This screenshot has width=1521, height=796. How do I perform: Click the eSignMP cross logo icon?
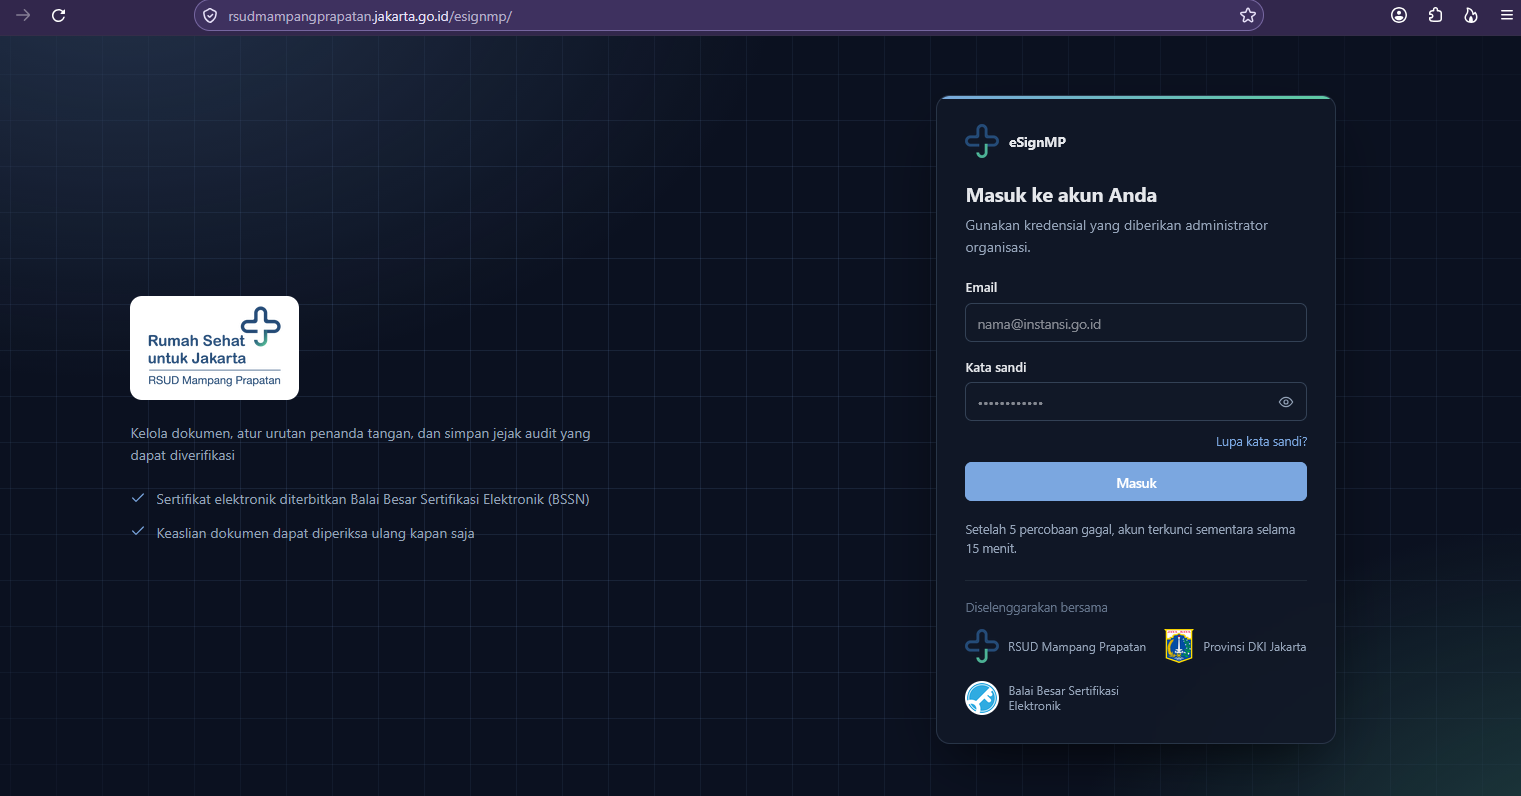point(982,142)
